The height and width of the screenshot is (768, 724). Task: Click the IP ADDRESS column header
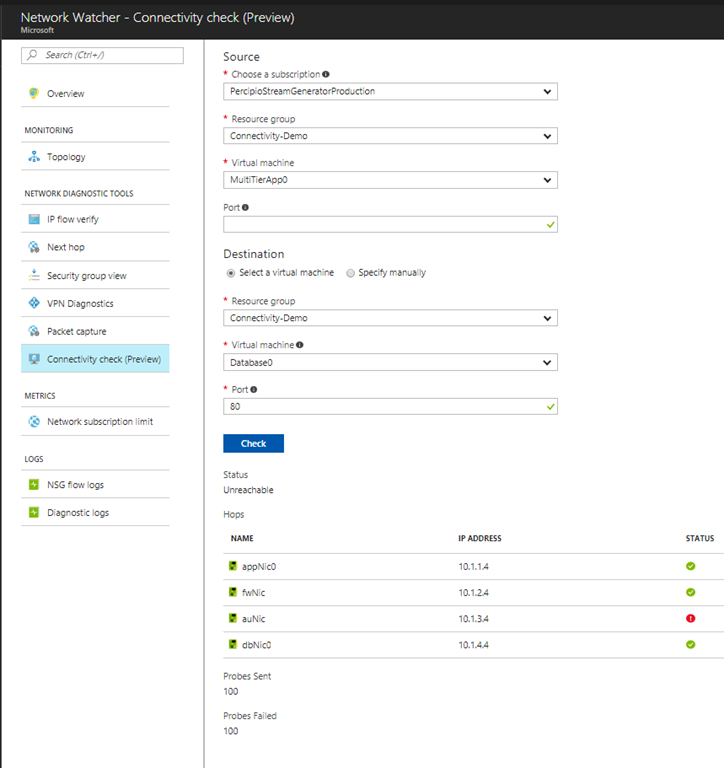480,538
